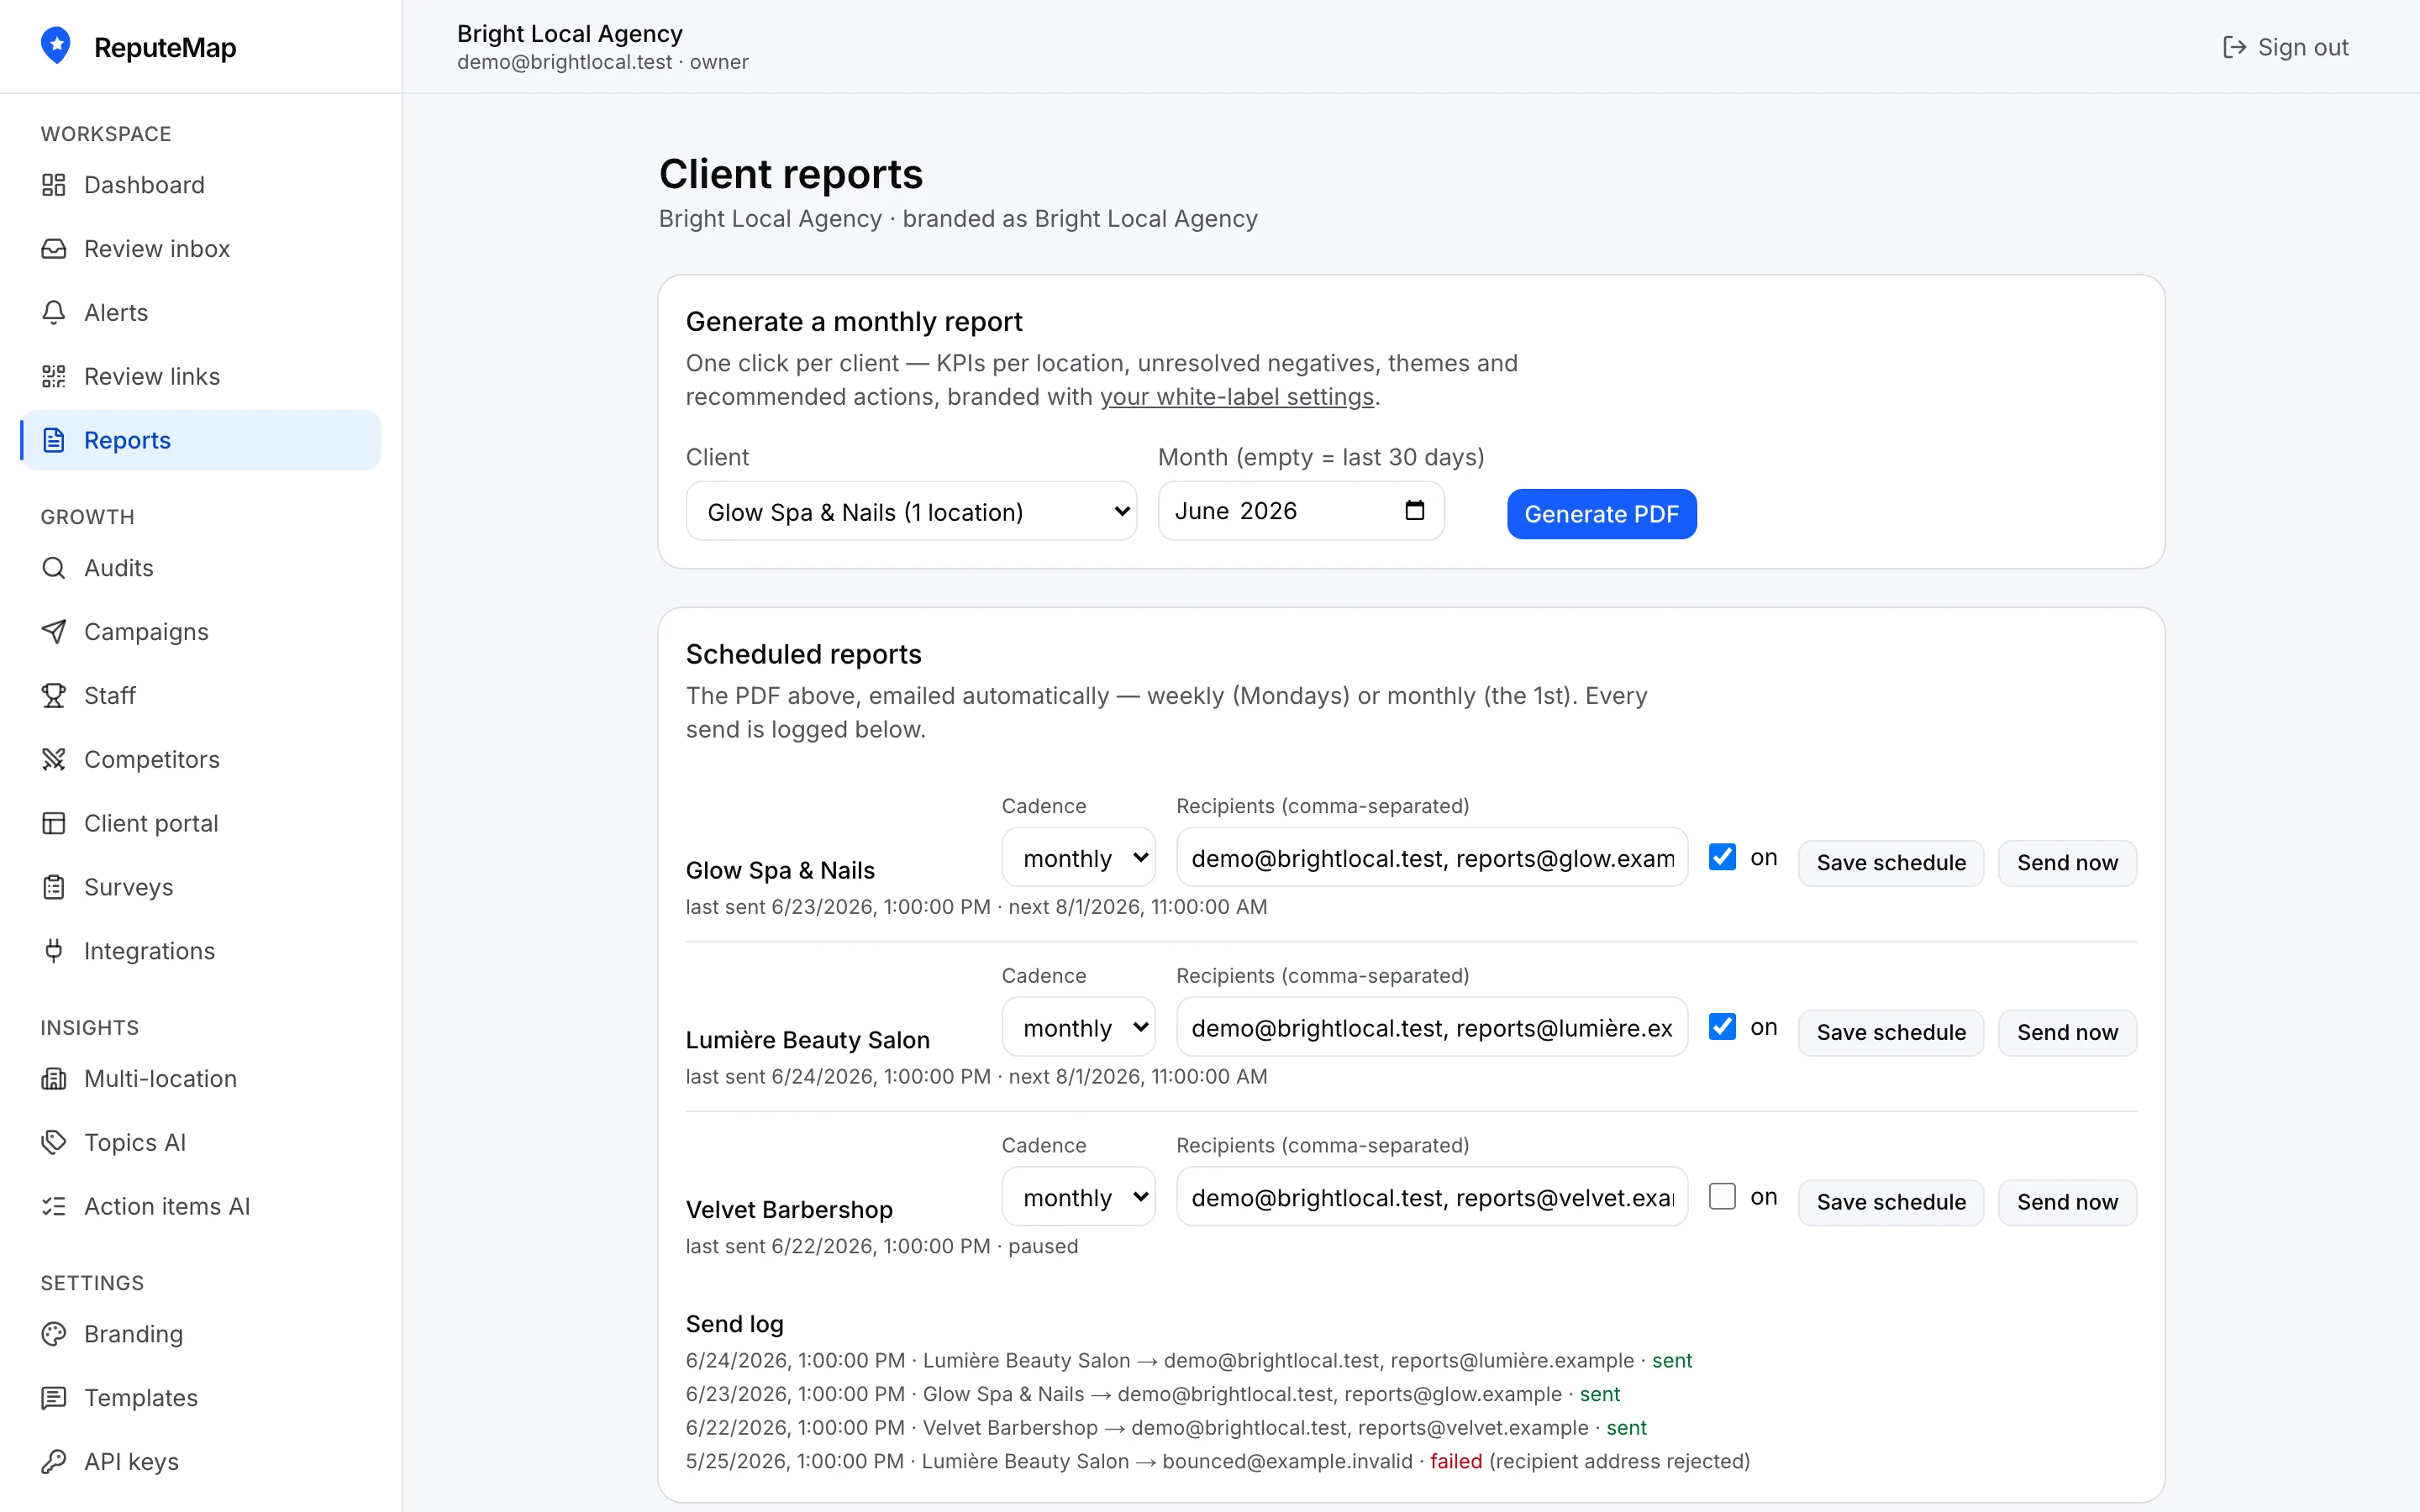Edit the Lumière Beauty Salon recipients field
Image resolution: width=2420 pixels, height=1512 pixels.
pyautogui.click(x=1432, y=1027)
